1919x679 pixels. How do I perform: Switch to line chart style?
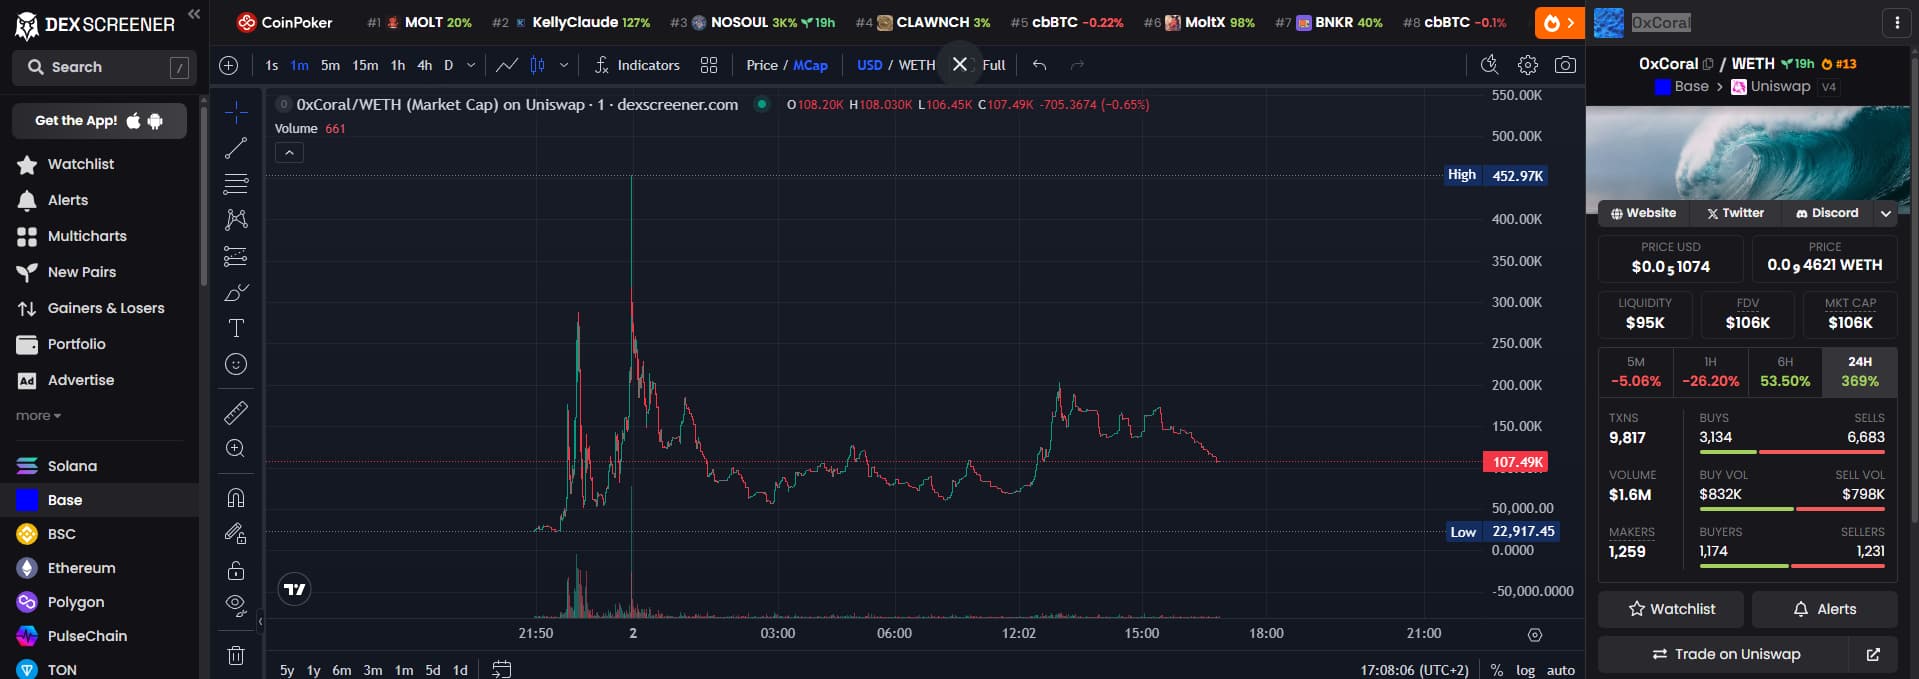click(x=507, y=65)
